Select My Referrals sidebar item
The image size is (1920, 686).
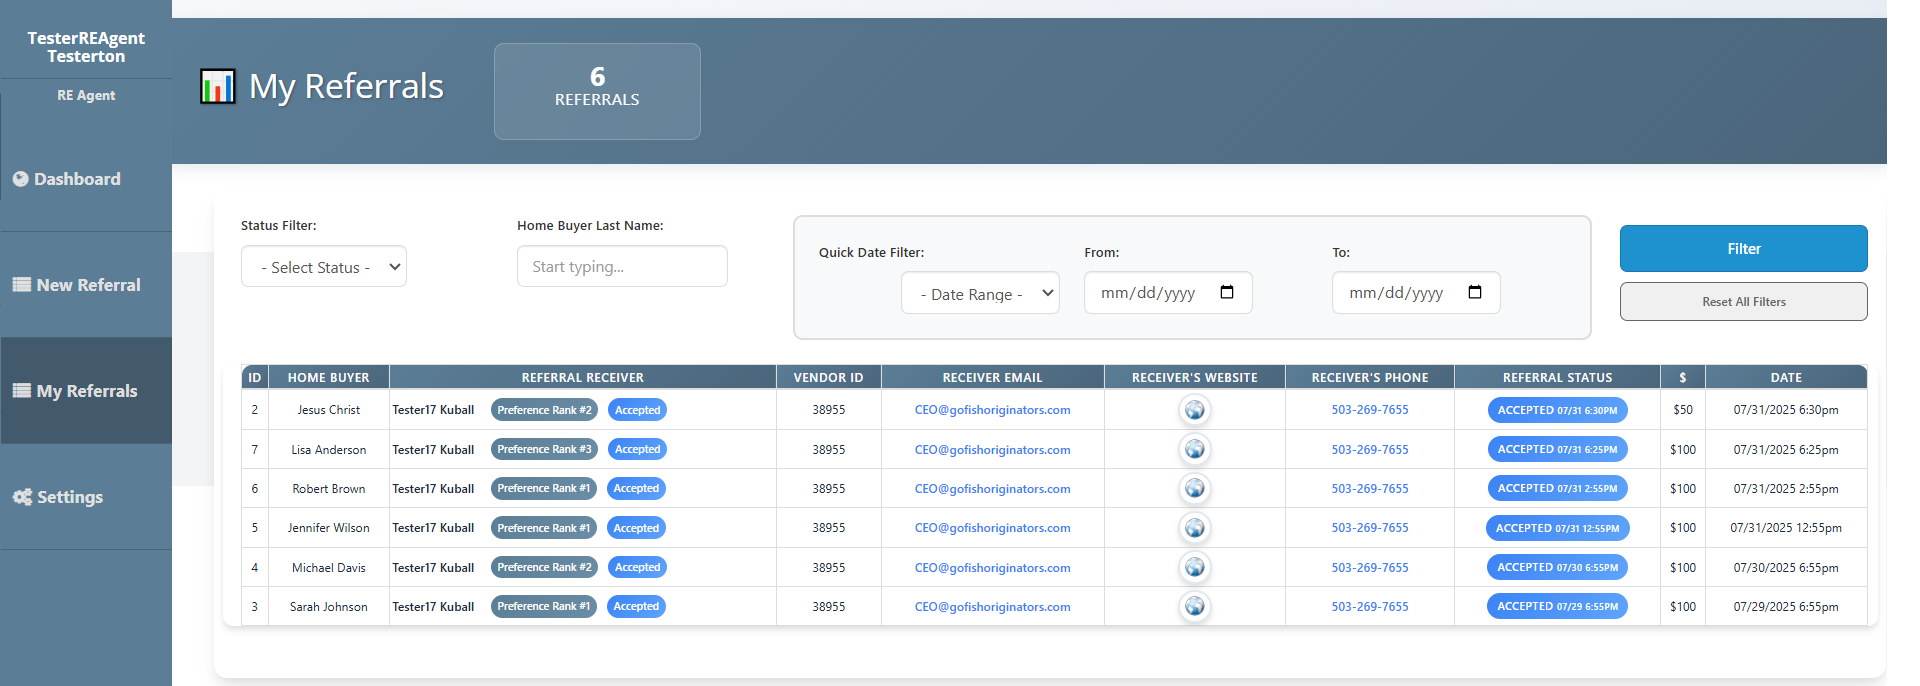pyautogui.click(x=86, y=391)
